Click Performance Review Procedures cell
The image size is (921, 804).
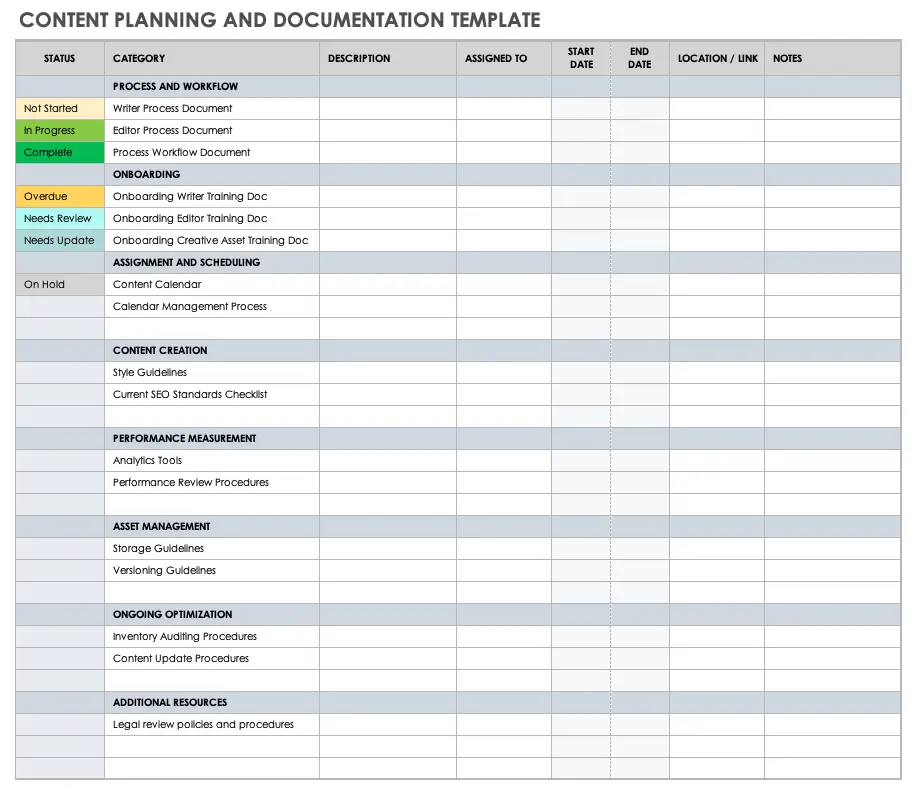pos(212,483)
